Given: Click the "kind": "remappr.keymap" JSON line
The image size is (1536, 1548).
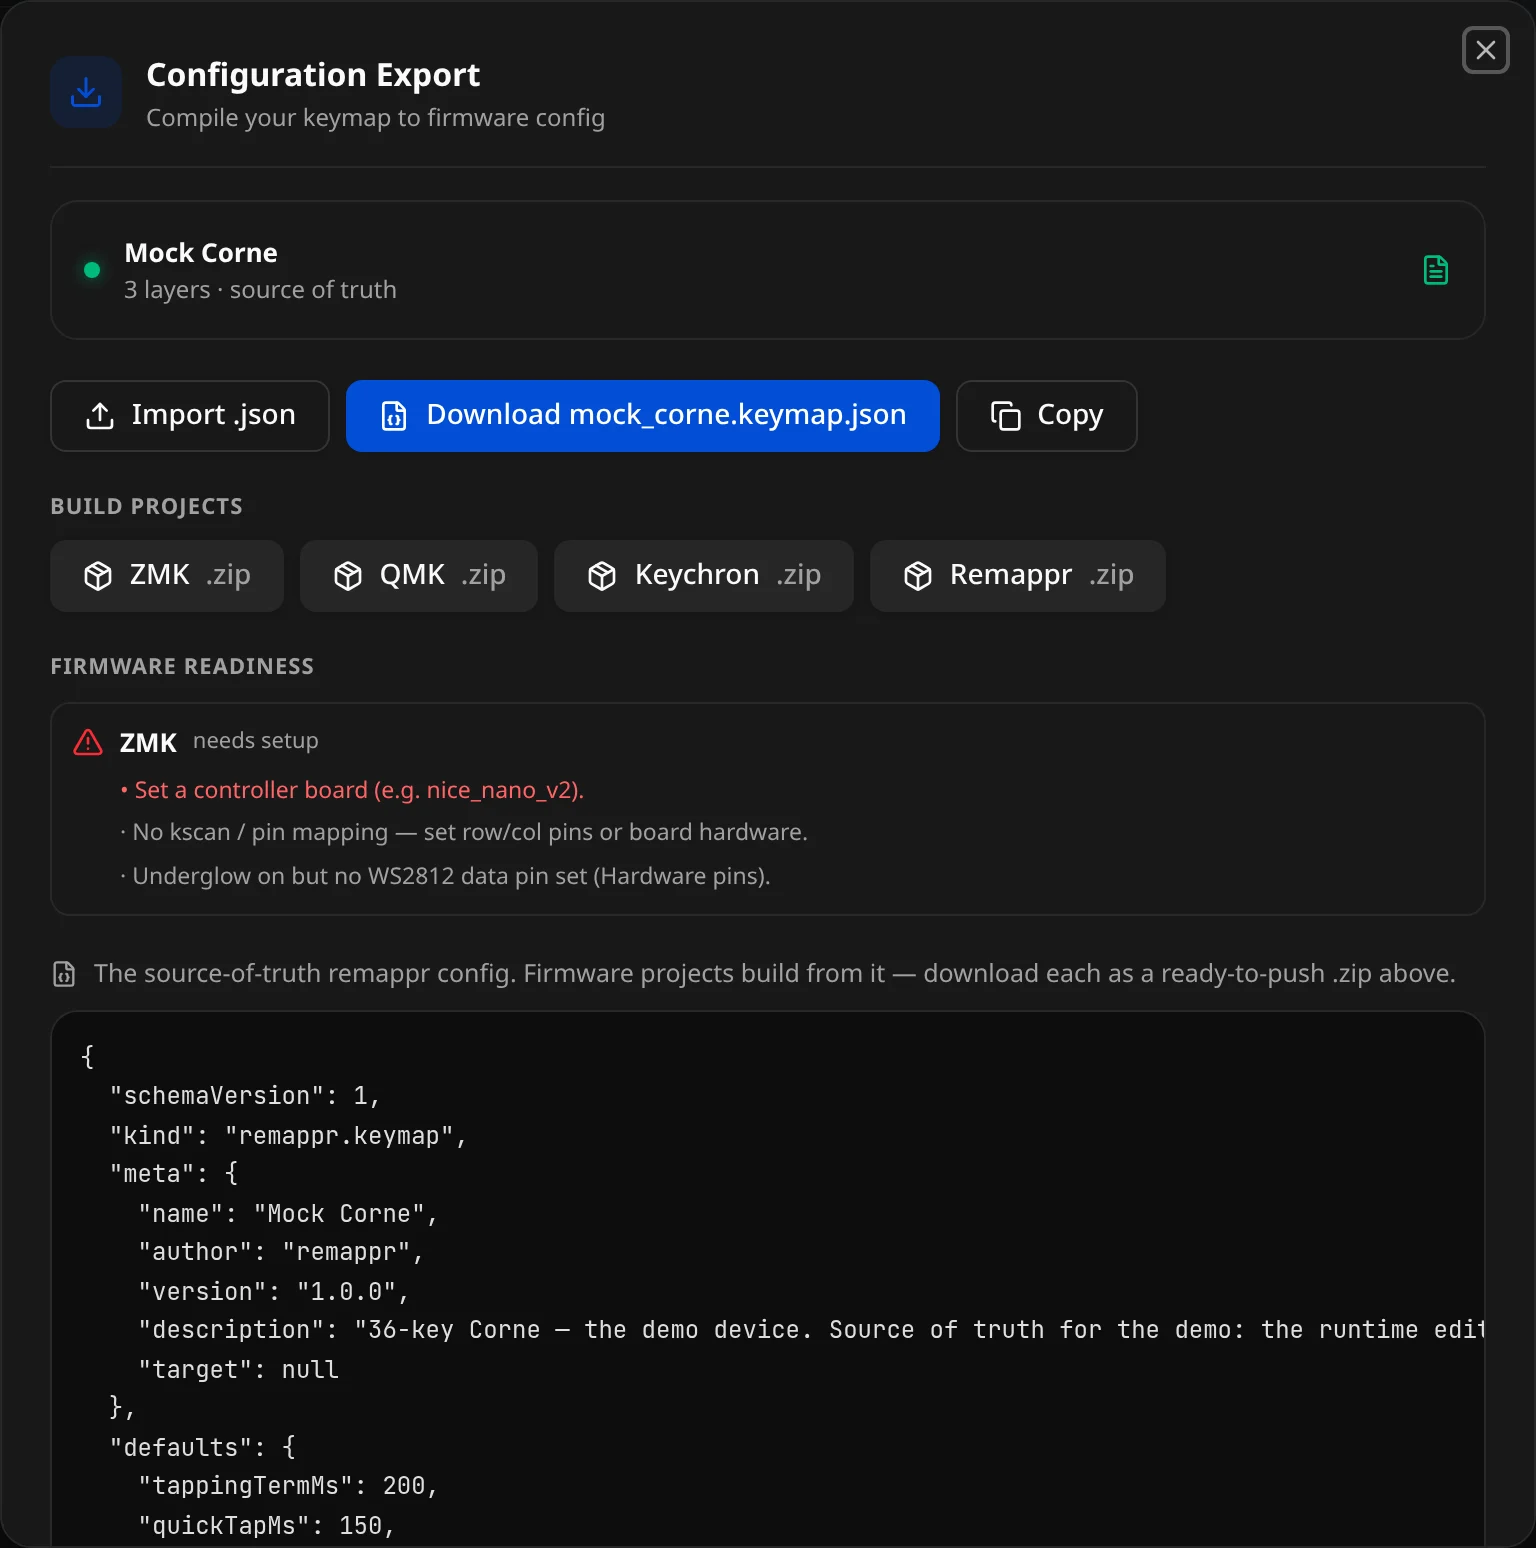Looking at the screenshot, I should pos(288,1136).
